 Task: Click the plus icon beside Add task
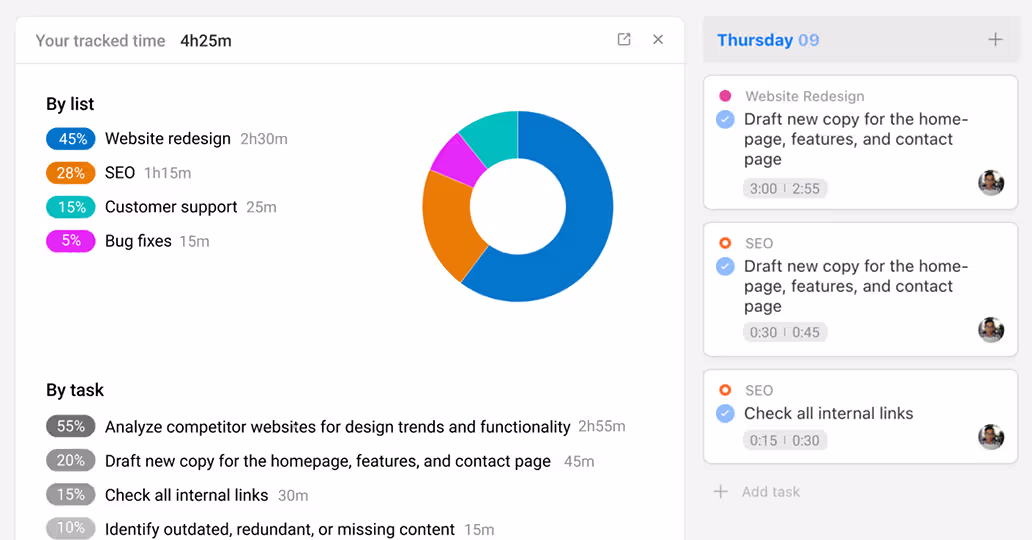point(720,492)
